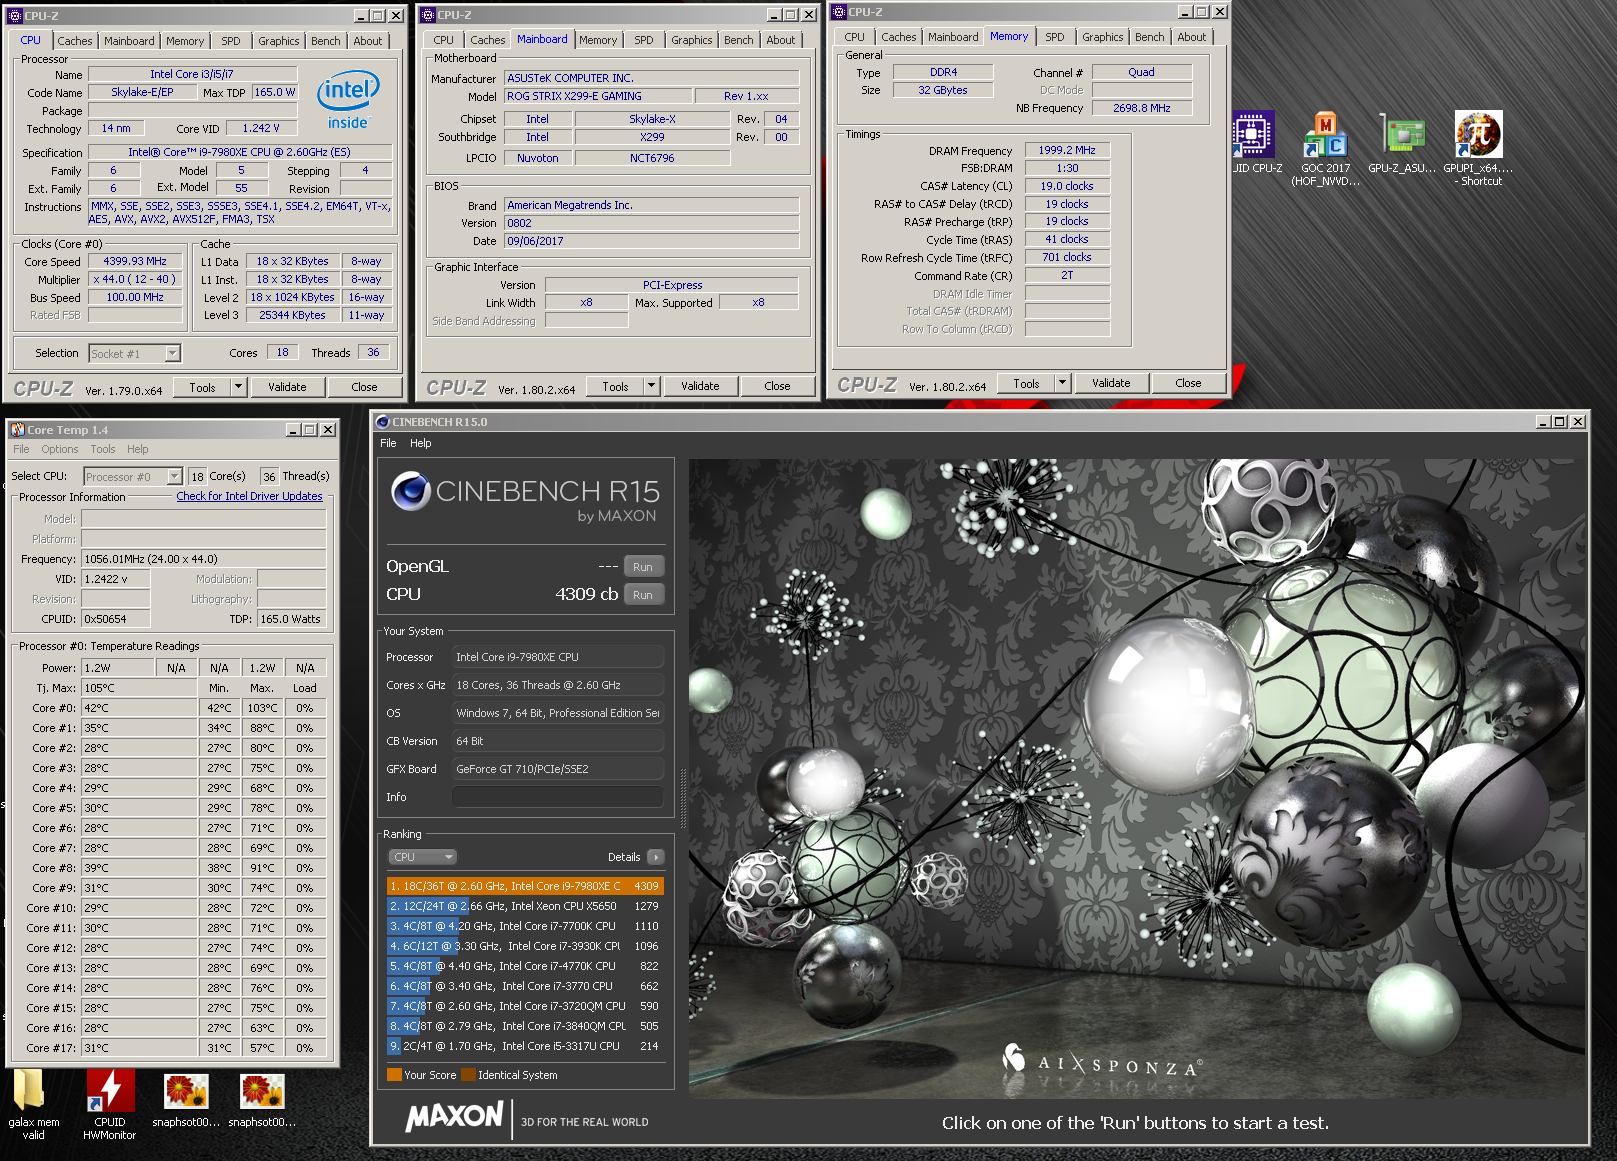Image resolution: width=1617 pixels, height=1161 pixels.
Task: Click Tools button in Memory CPU-Z window
Action: coord(1026,383)
